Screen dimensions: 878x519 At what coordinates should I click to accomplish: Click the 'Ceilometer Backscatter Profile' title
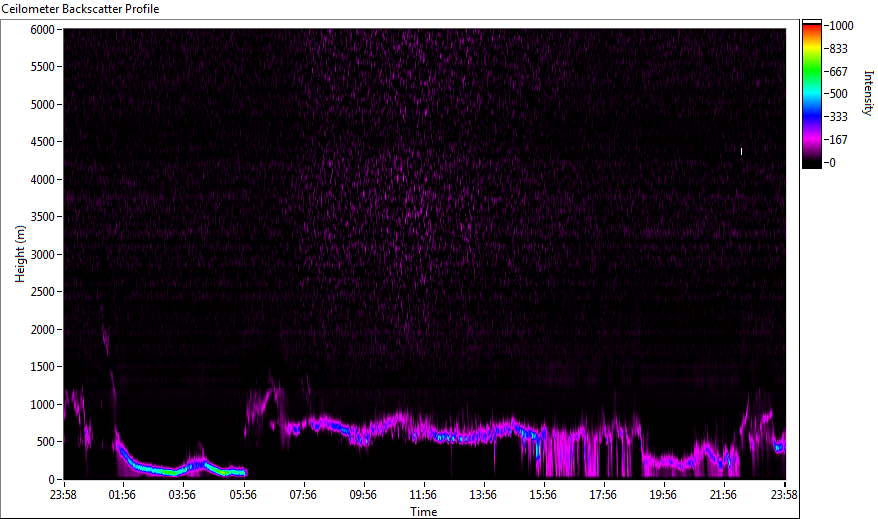tap(80, 9)
